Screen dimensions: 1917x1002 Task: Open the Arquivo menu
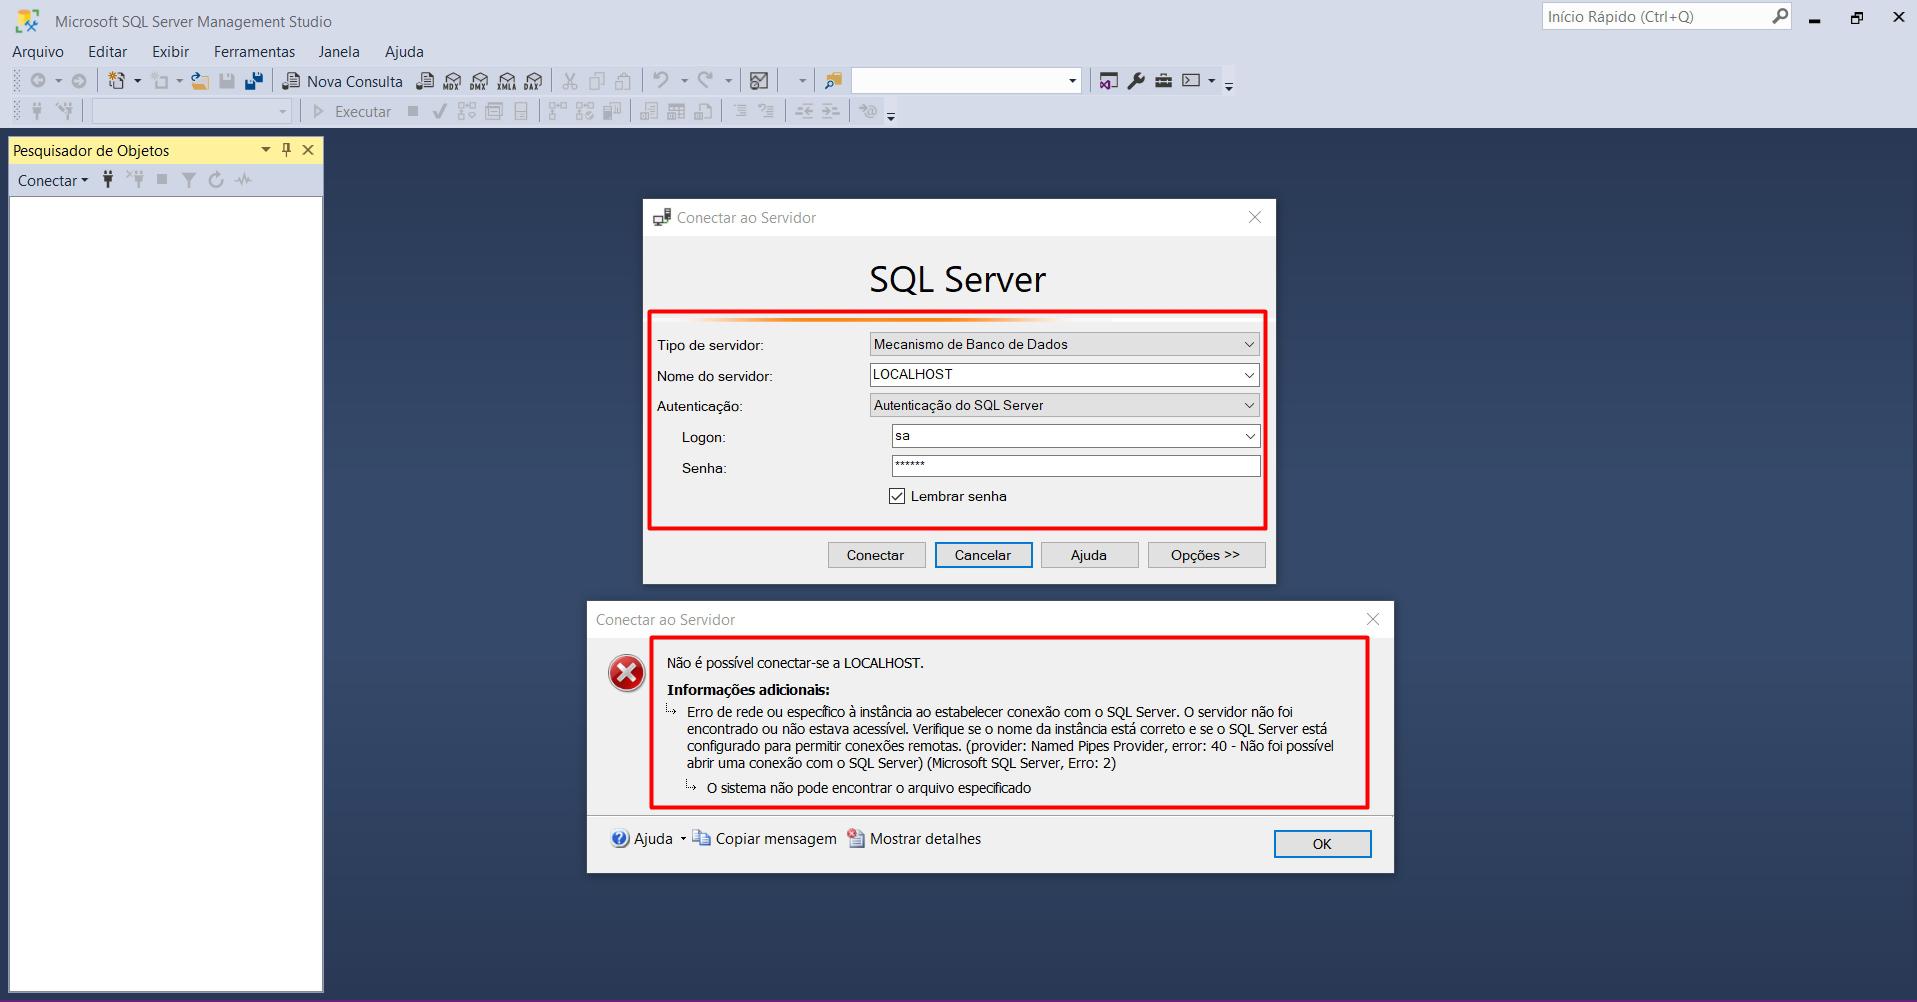(x=38, y=52)
